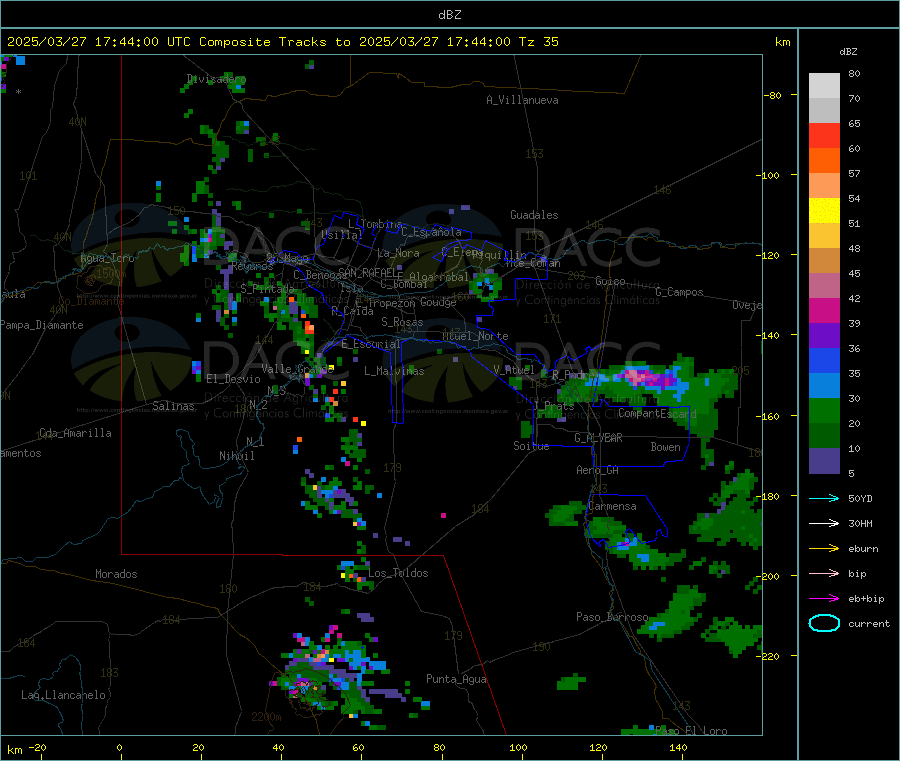Click the Divisadero location label
The height and width of the screenshot is (761, 900).
(x=216, y=79)
